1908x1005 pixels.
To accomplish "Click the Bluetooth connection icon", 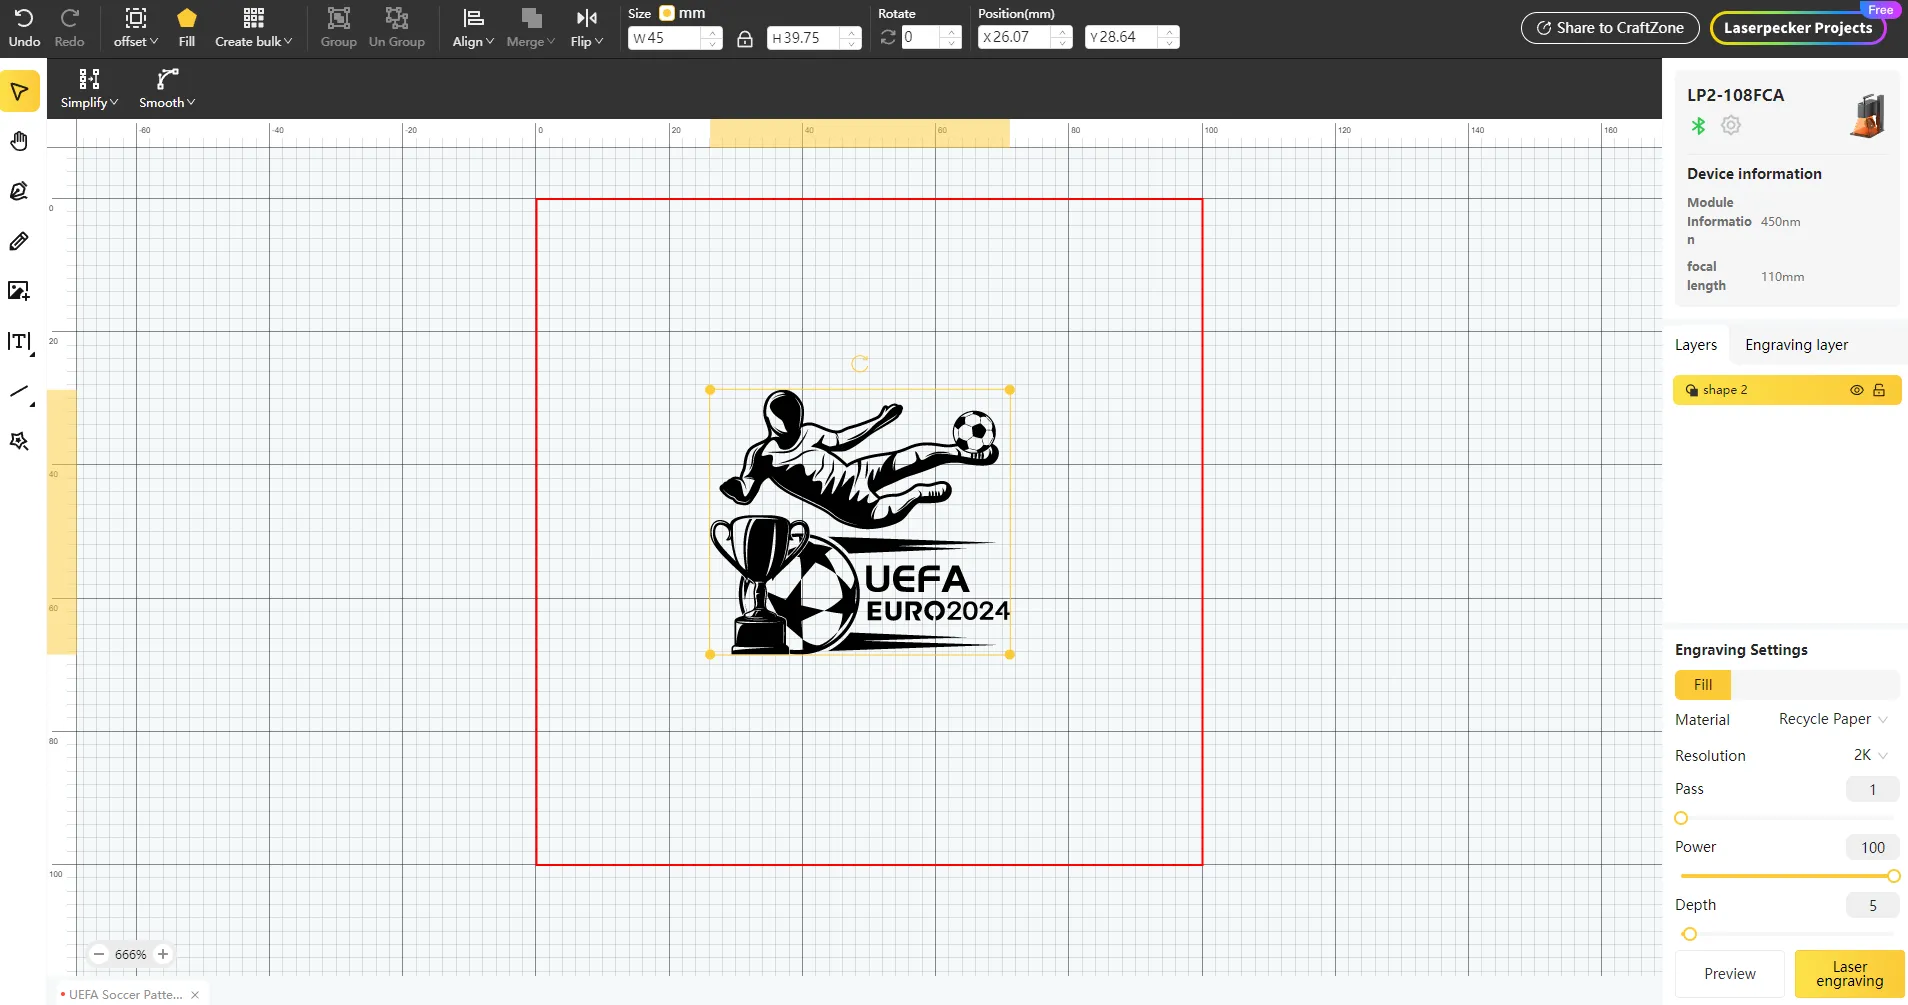I will [1698, 126].
